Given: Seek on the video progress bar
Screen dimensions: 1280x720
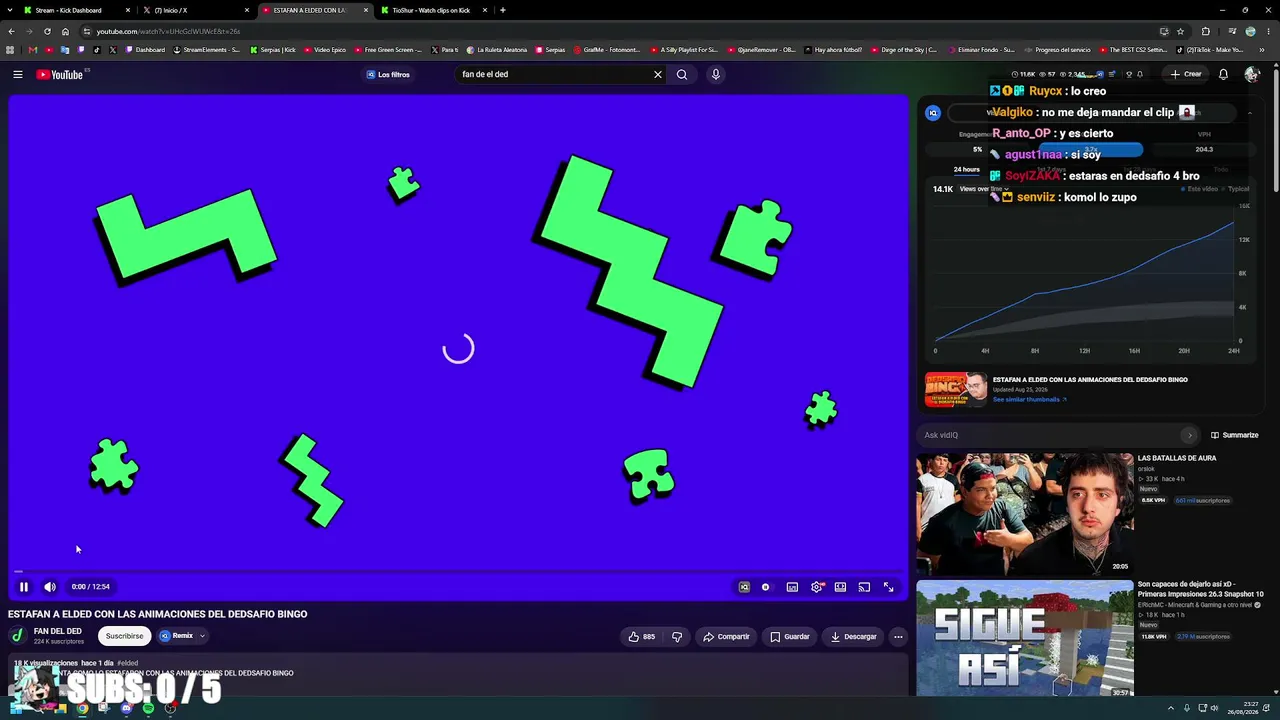Looking at the screenshot, I should 458,572.
